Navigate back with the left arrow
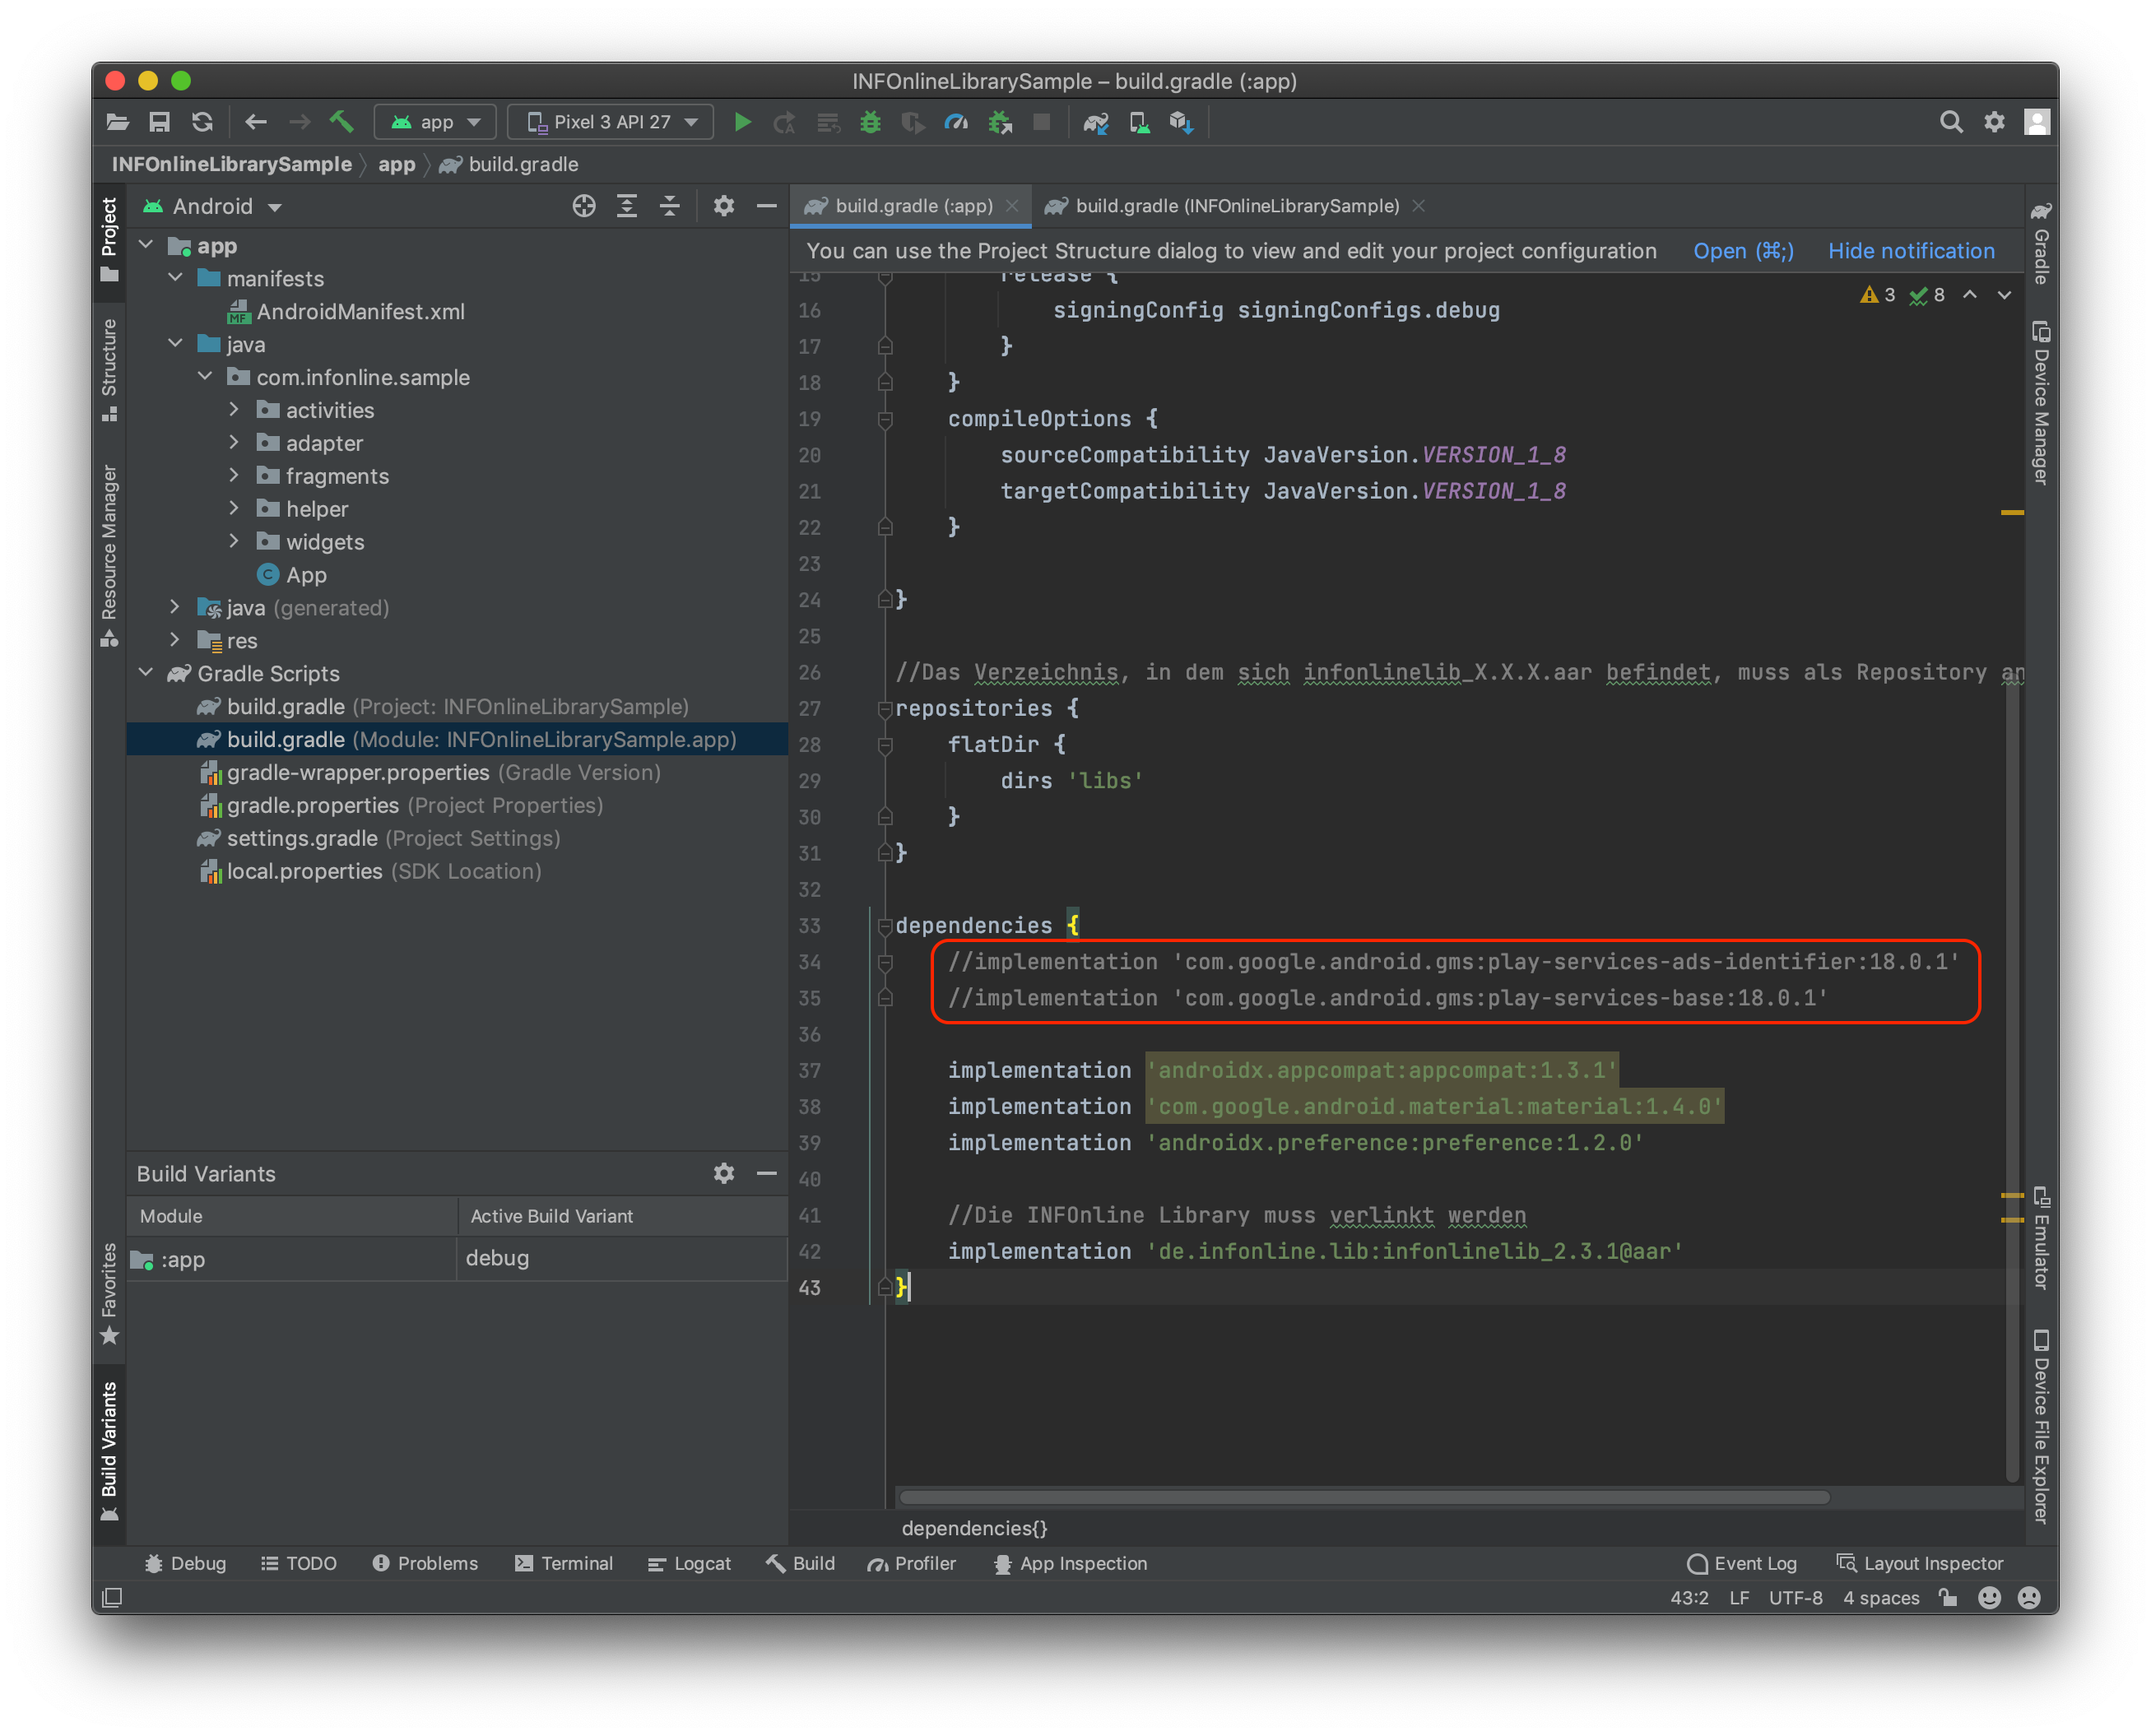This screenshot has width=2151, height=1736. (x=256, y=122)
